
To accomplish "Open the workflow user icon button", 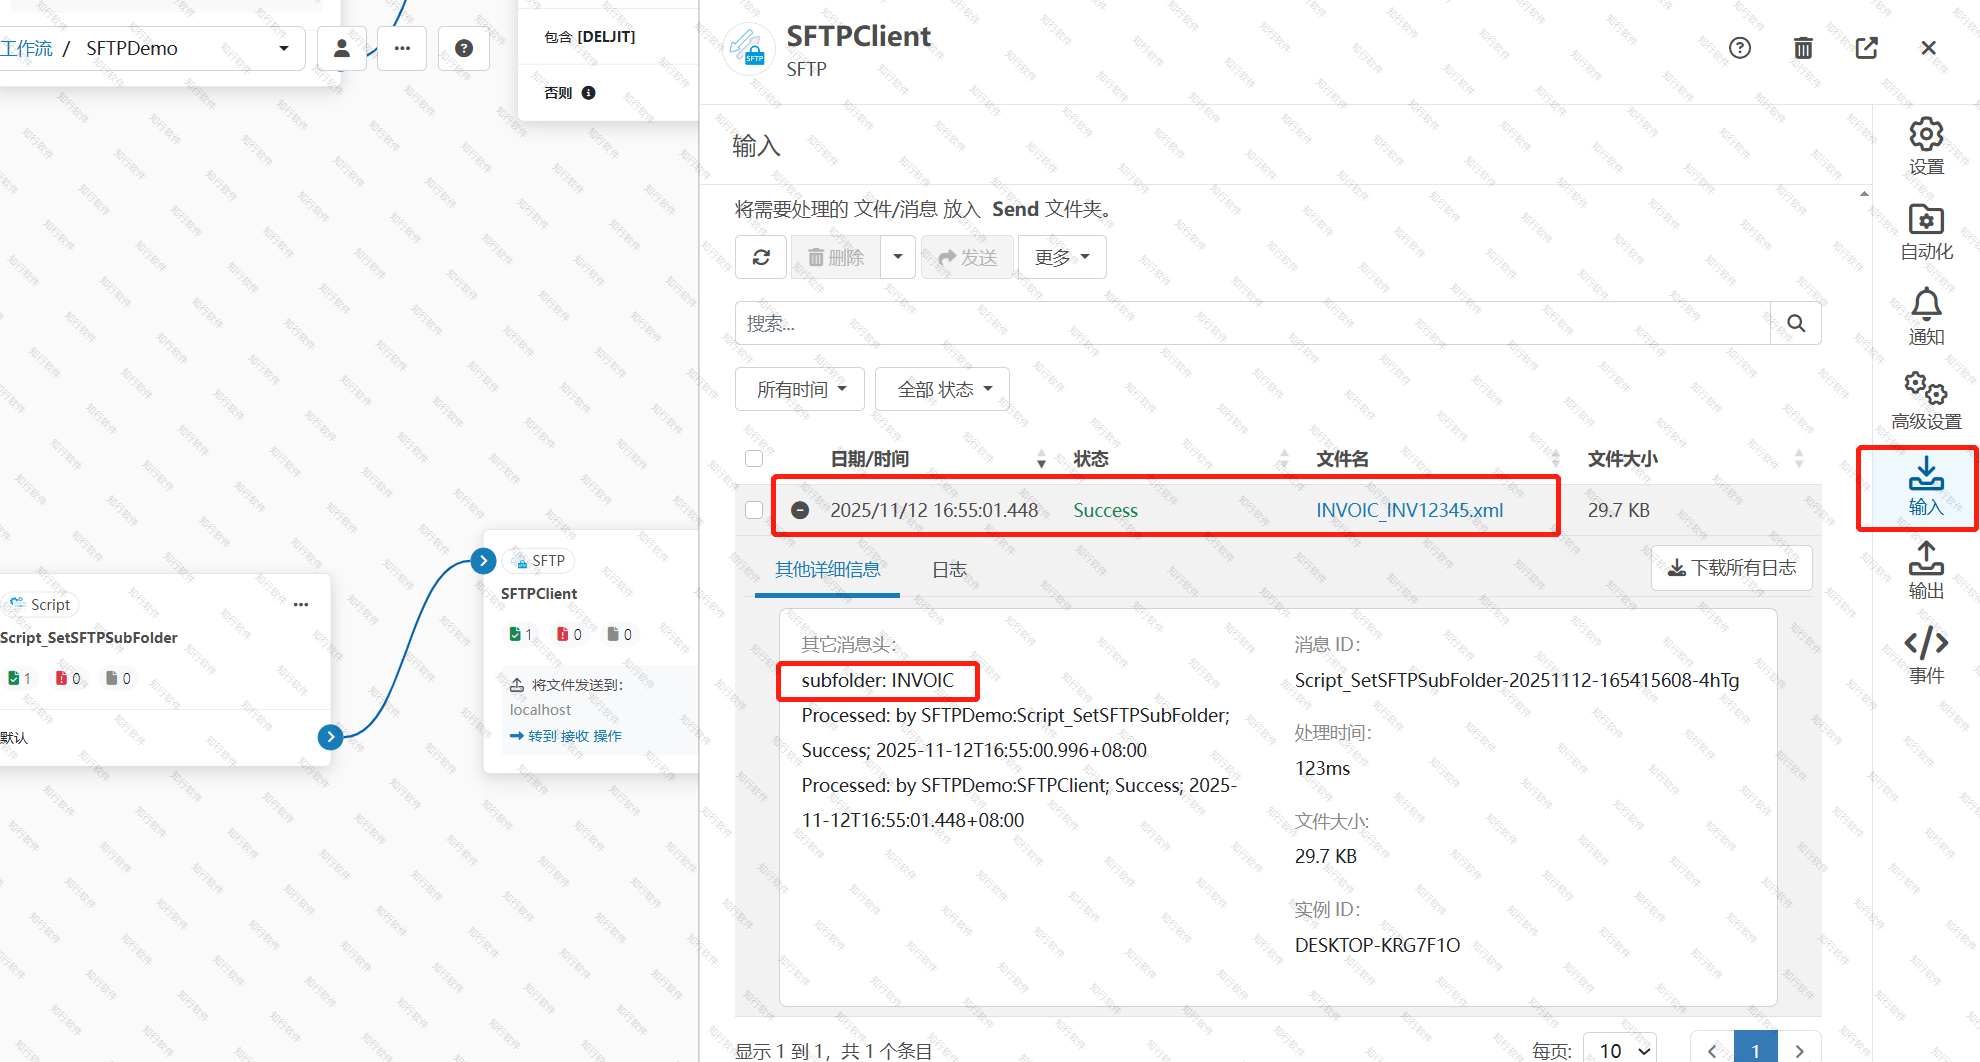I will [x=342, y=48].
